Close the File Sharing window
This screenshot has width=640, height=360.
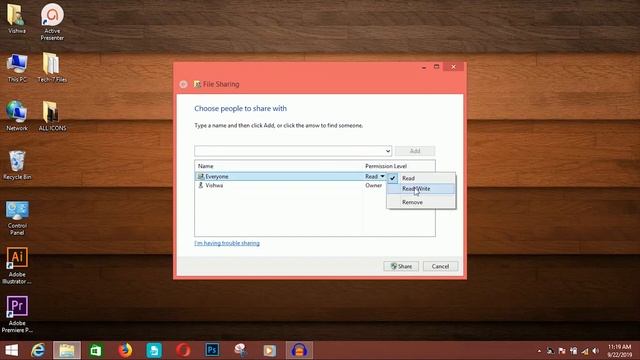tap(453, 67)
